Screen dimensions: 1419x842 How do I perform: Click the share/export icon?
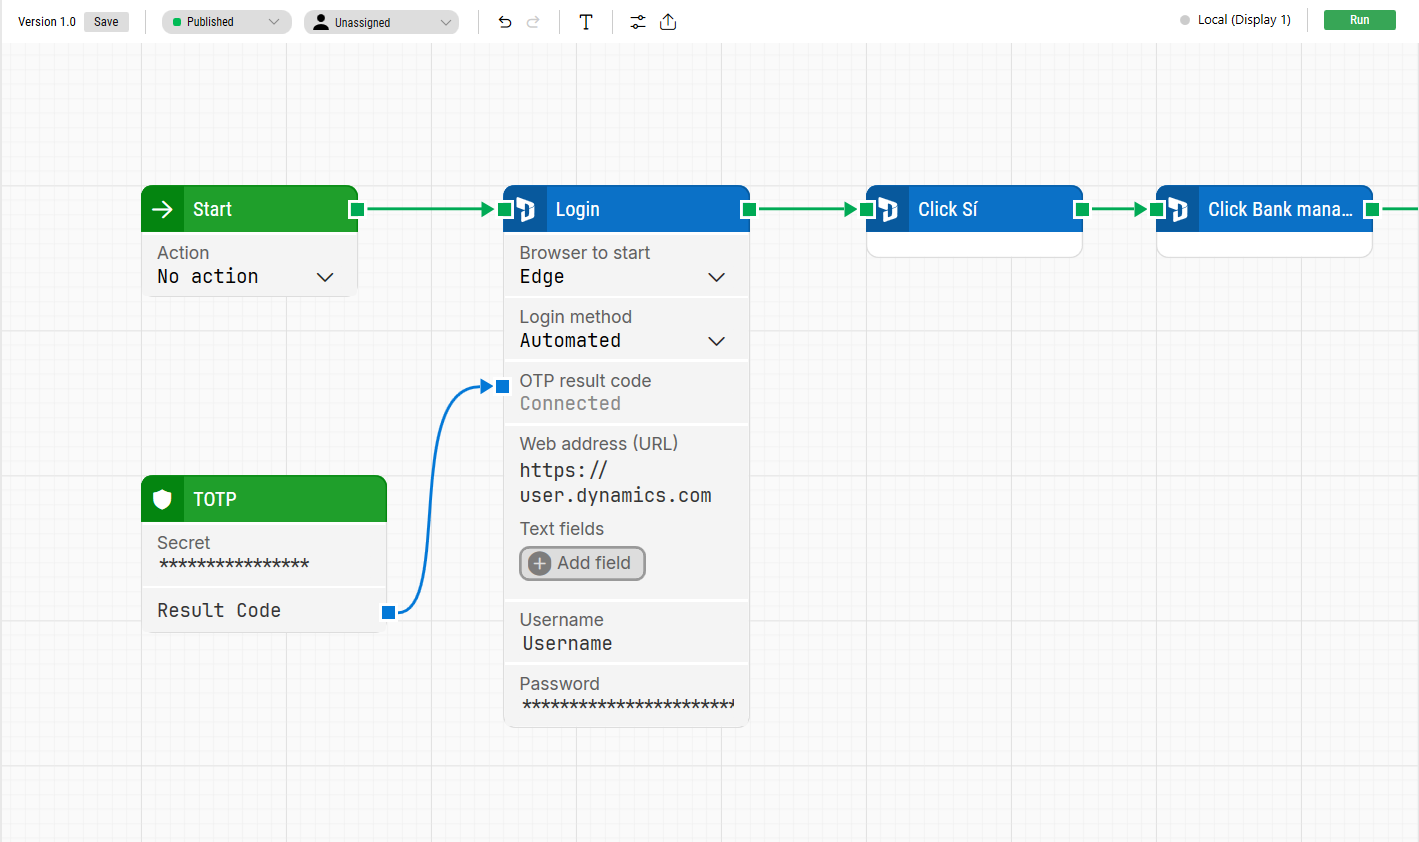tap(668, 21)
